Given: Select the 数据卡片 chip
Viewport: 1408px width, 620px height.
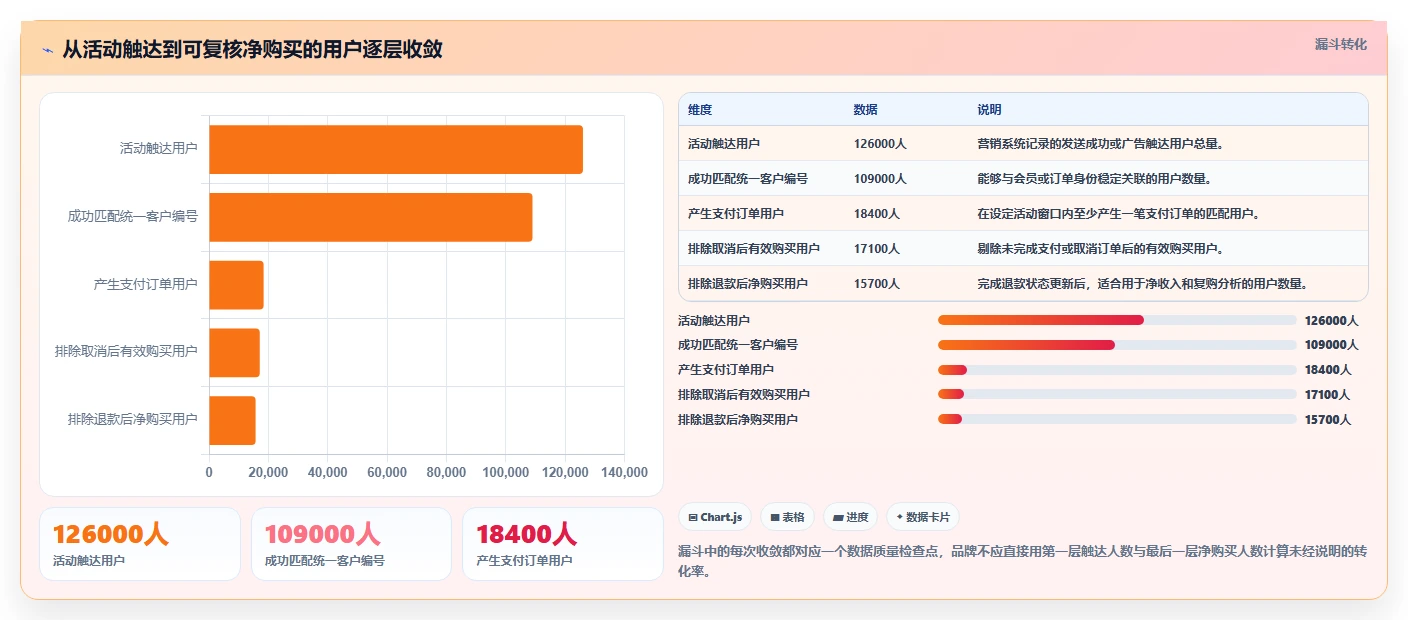Looking at the screenshot, I should [923, 517].
